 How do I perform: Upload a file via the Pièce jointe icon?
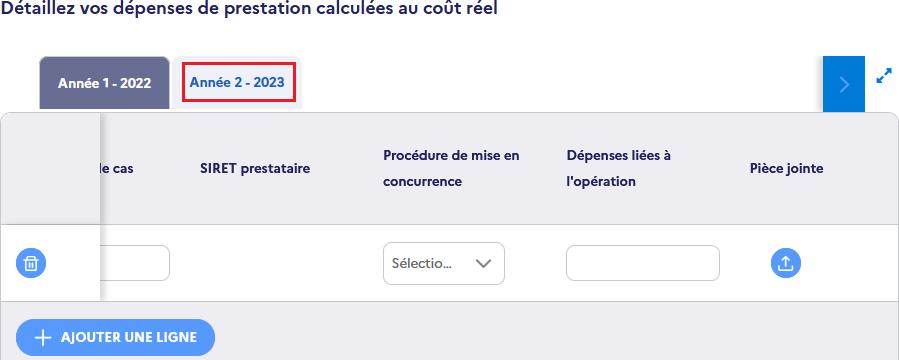pyautogui.click(x=785, y=263)
